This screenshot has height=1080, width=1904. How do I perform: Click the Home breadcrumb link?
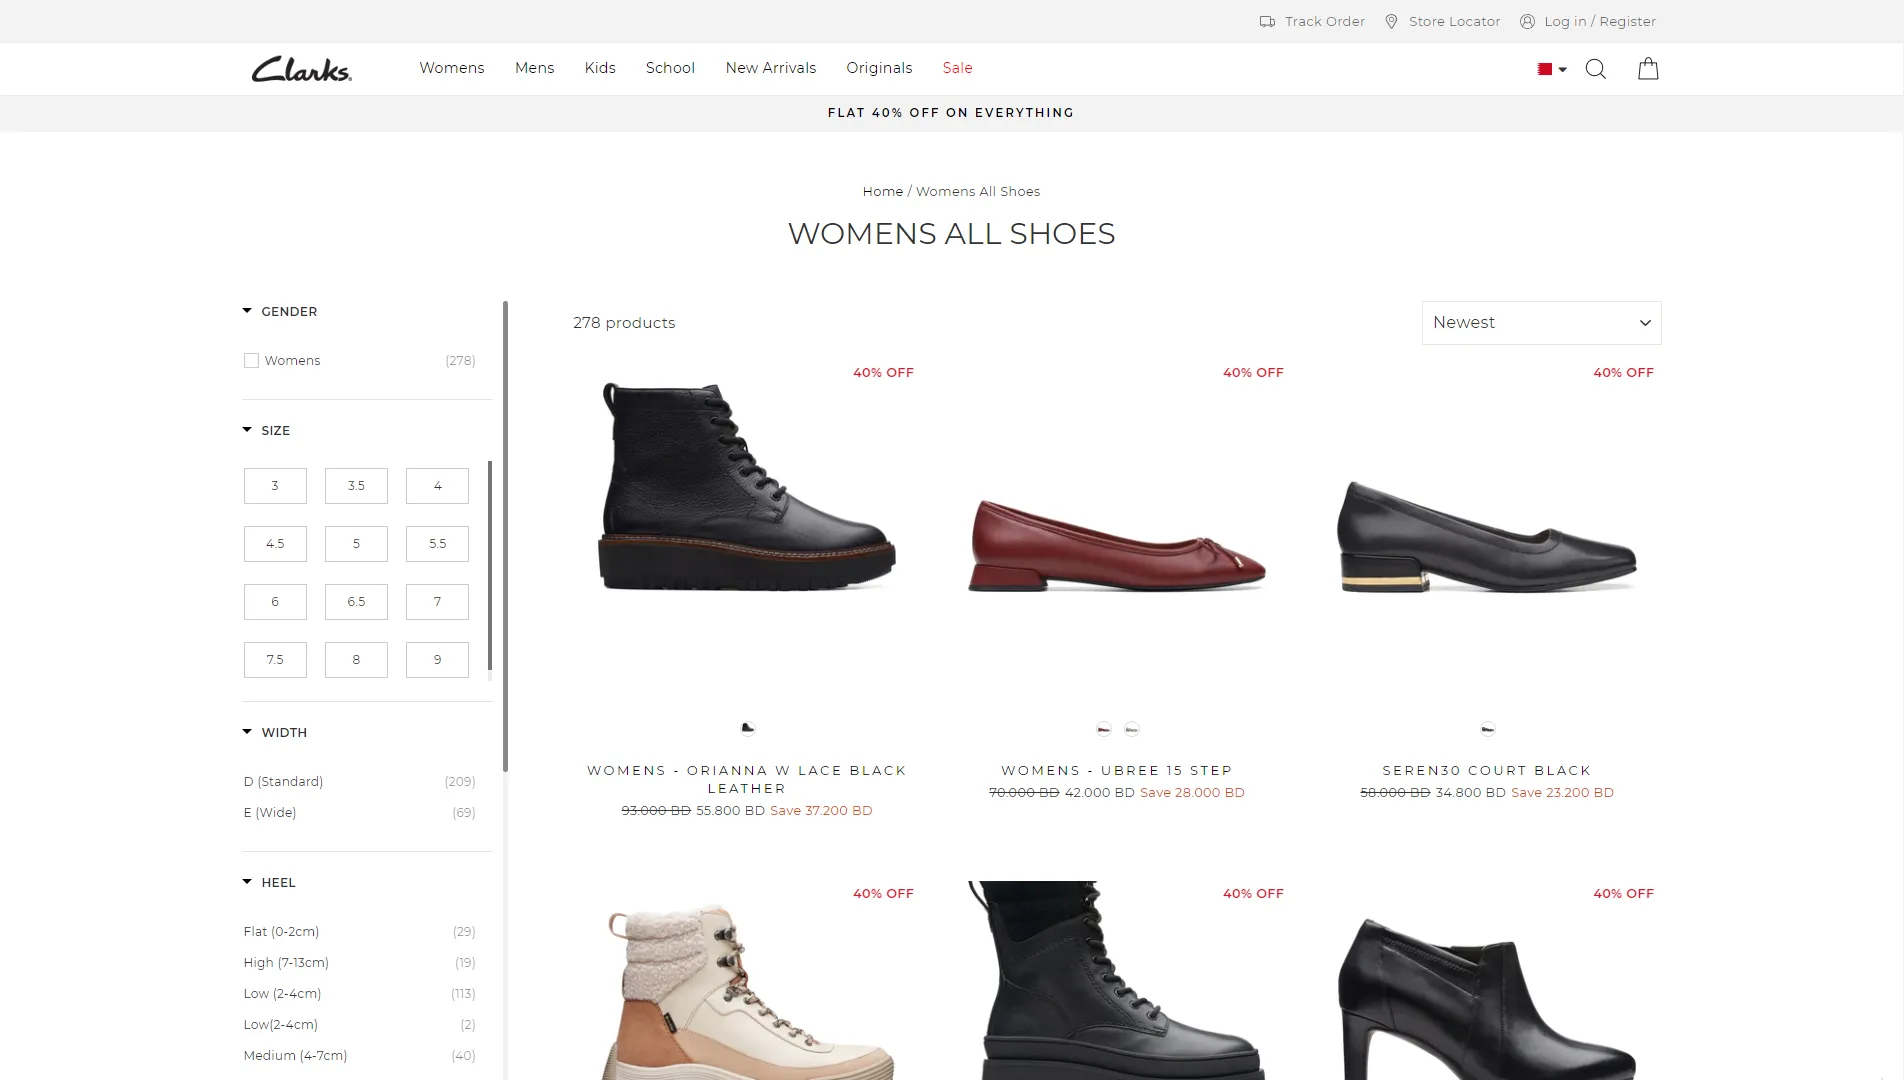(882, 191)
